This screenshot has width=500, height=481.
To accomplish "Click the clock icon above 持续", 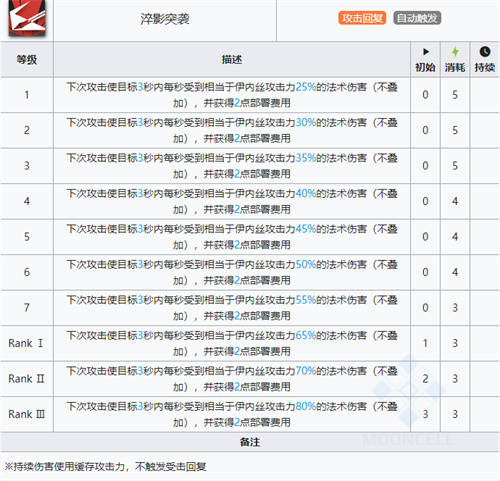I will click(x=485, y=52).
